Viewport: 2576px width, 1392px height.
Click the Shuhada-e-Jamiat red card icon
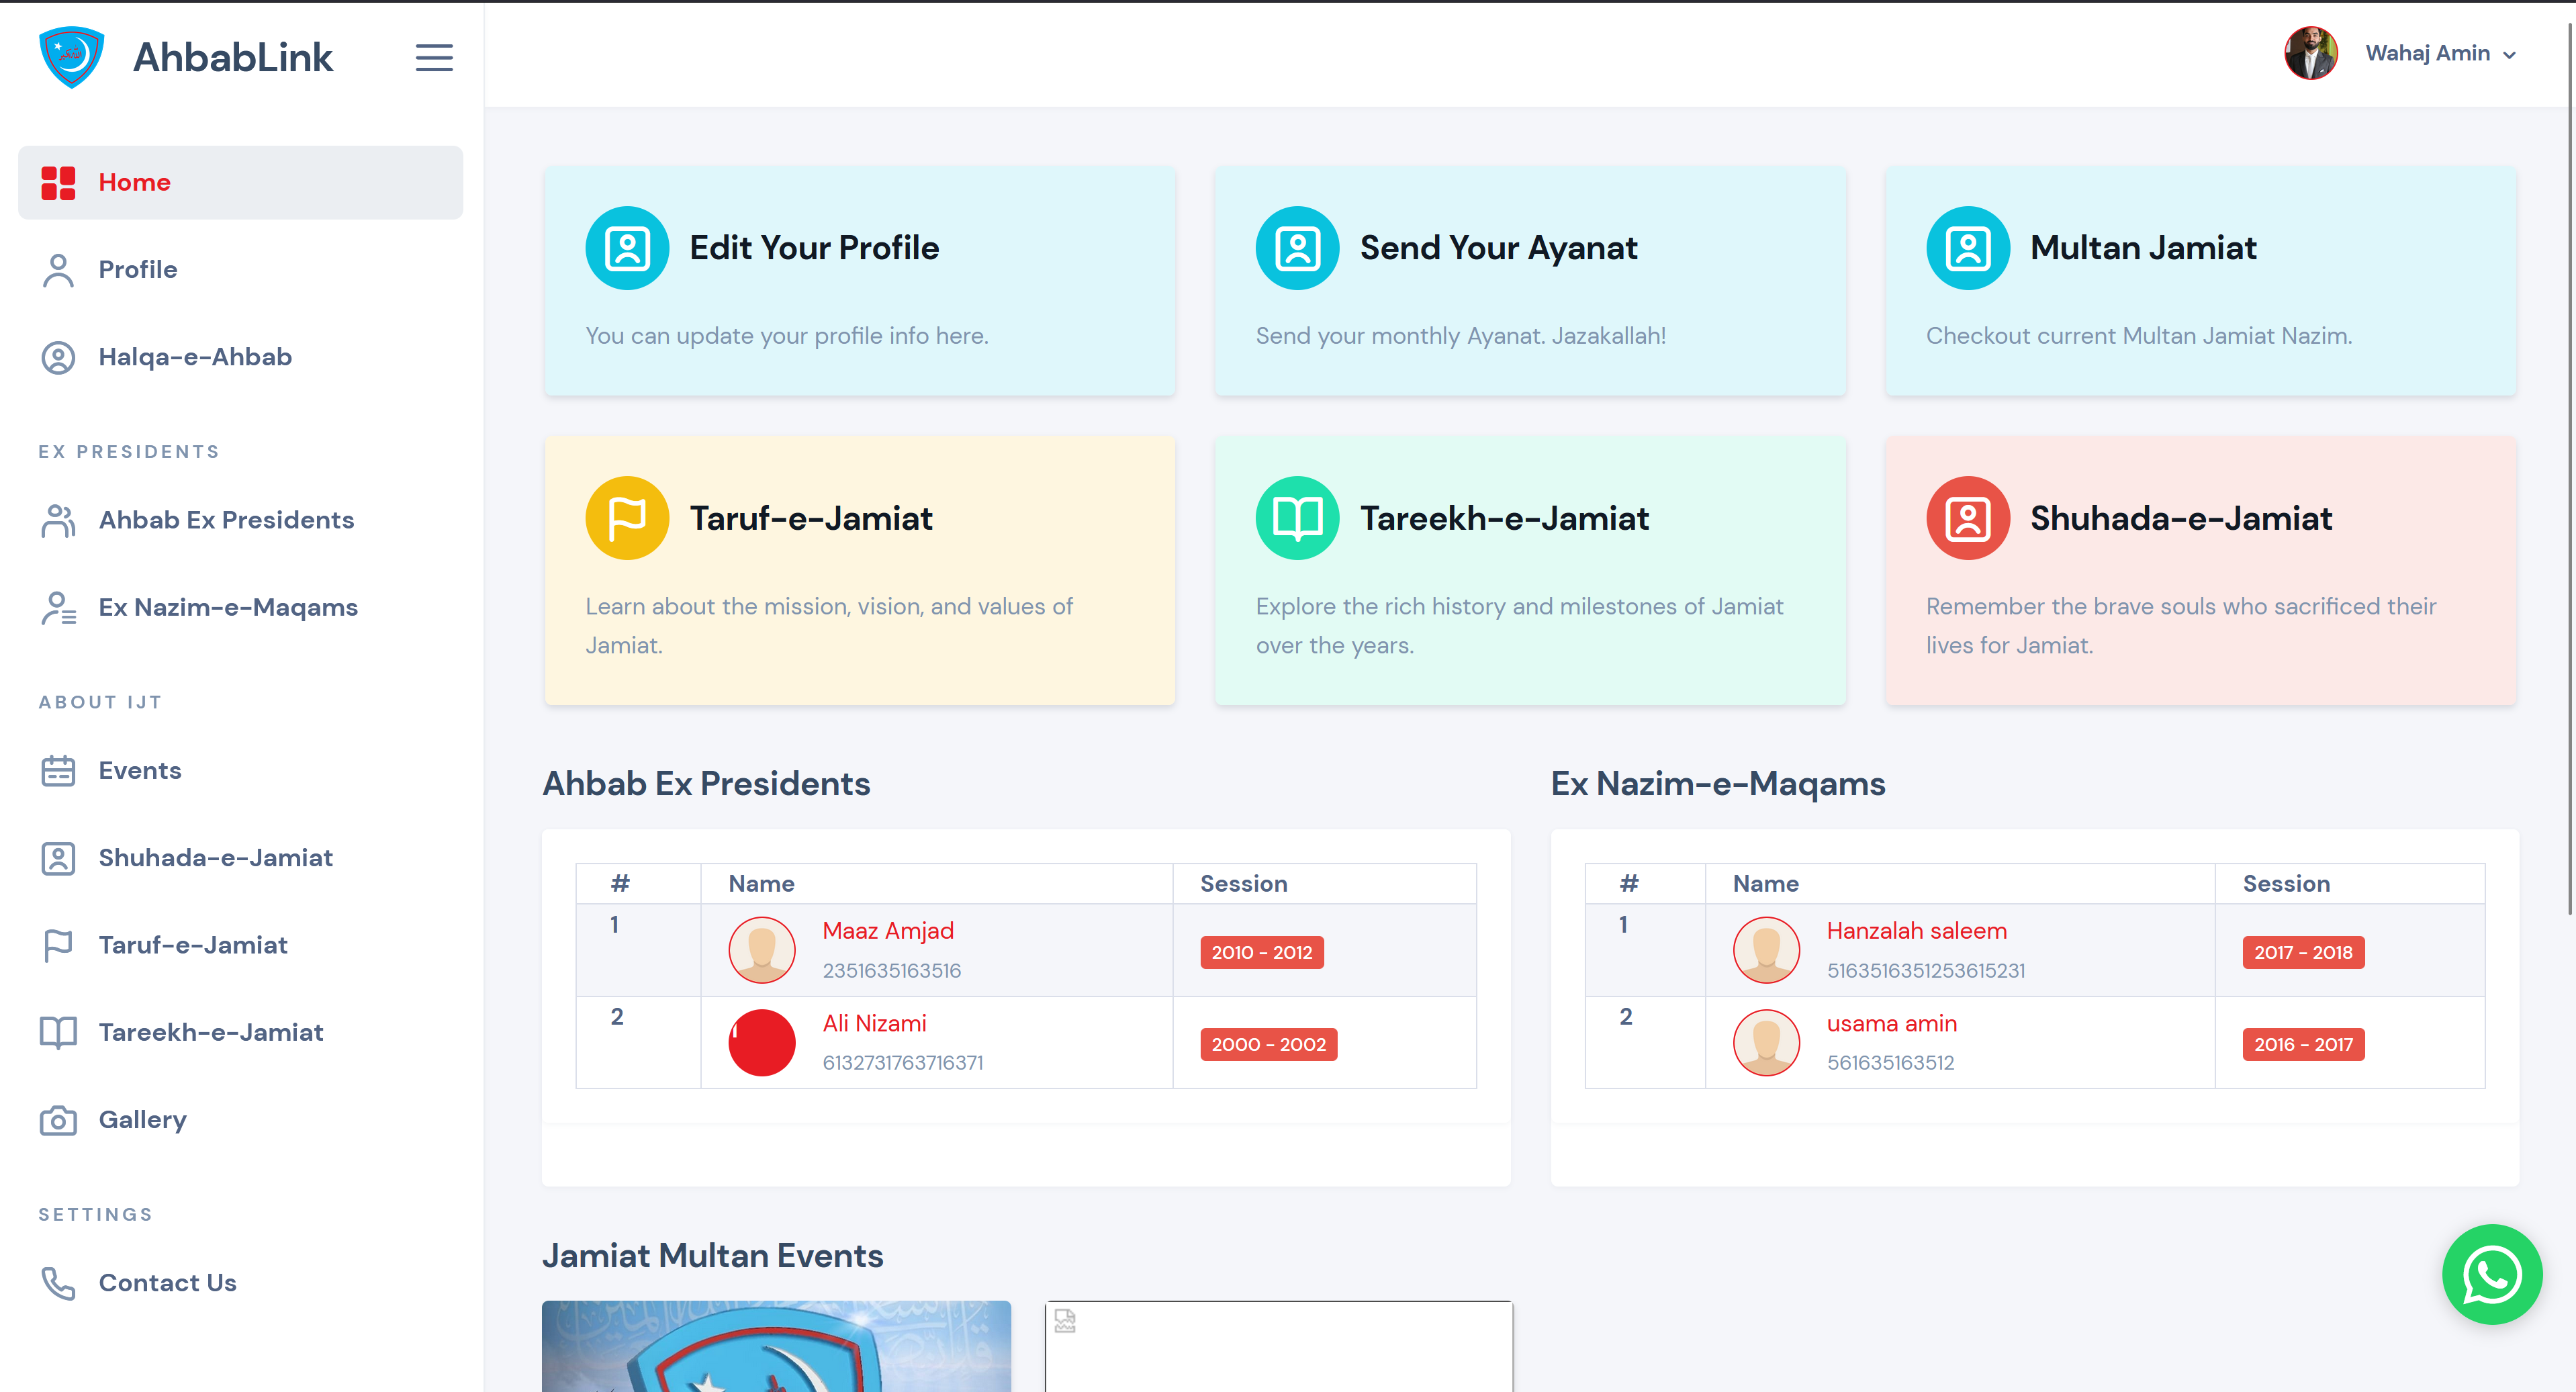click(x=1967, y=518)
